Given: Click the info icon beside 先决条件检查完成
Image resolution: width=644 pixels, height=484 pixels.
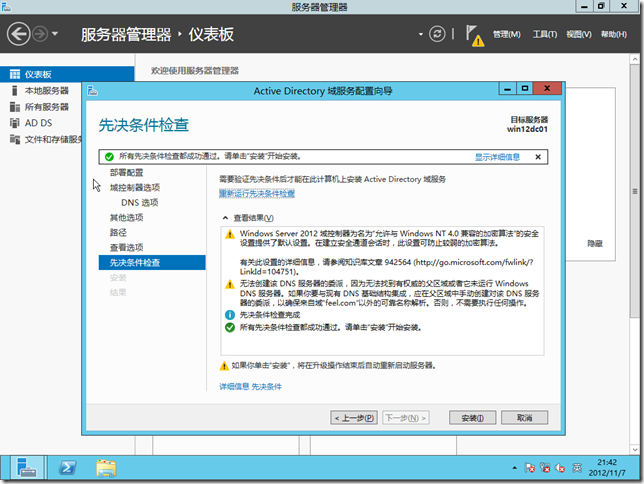Looking at the screenshot, I should tap(230, 315).
